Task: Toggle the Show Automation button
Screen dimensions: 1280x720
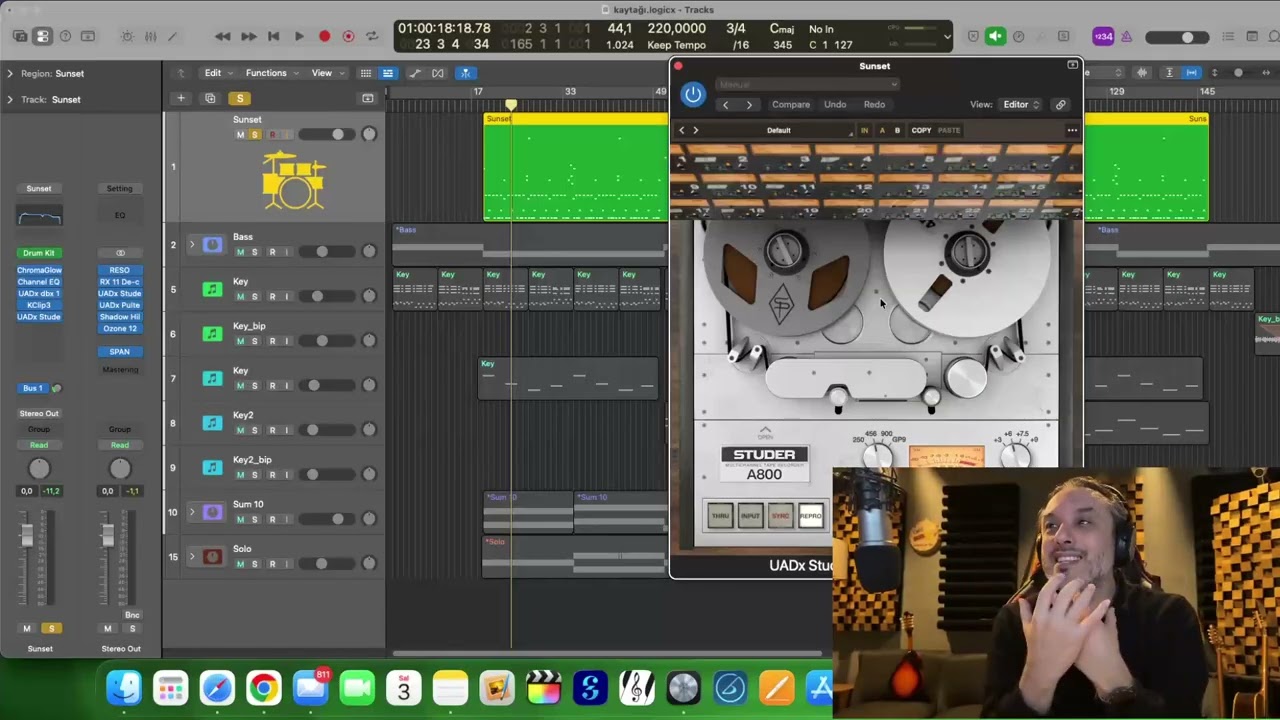Action: coord(415,73)
